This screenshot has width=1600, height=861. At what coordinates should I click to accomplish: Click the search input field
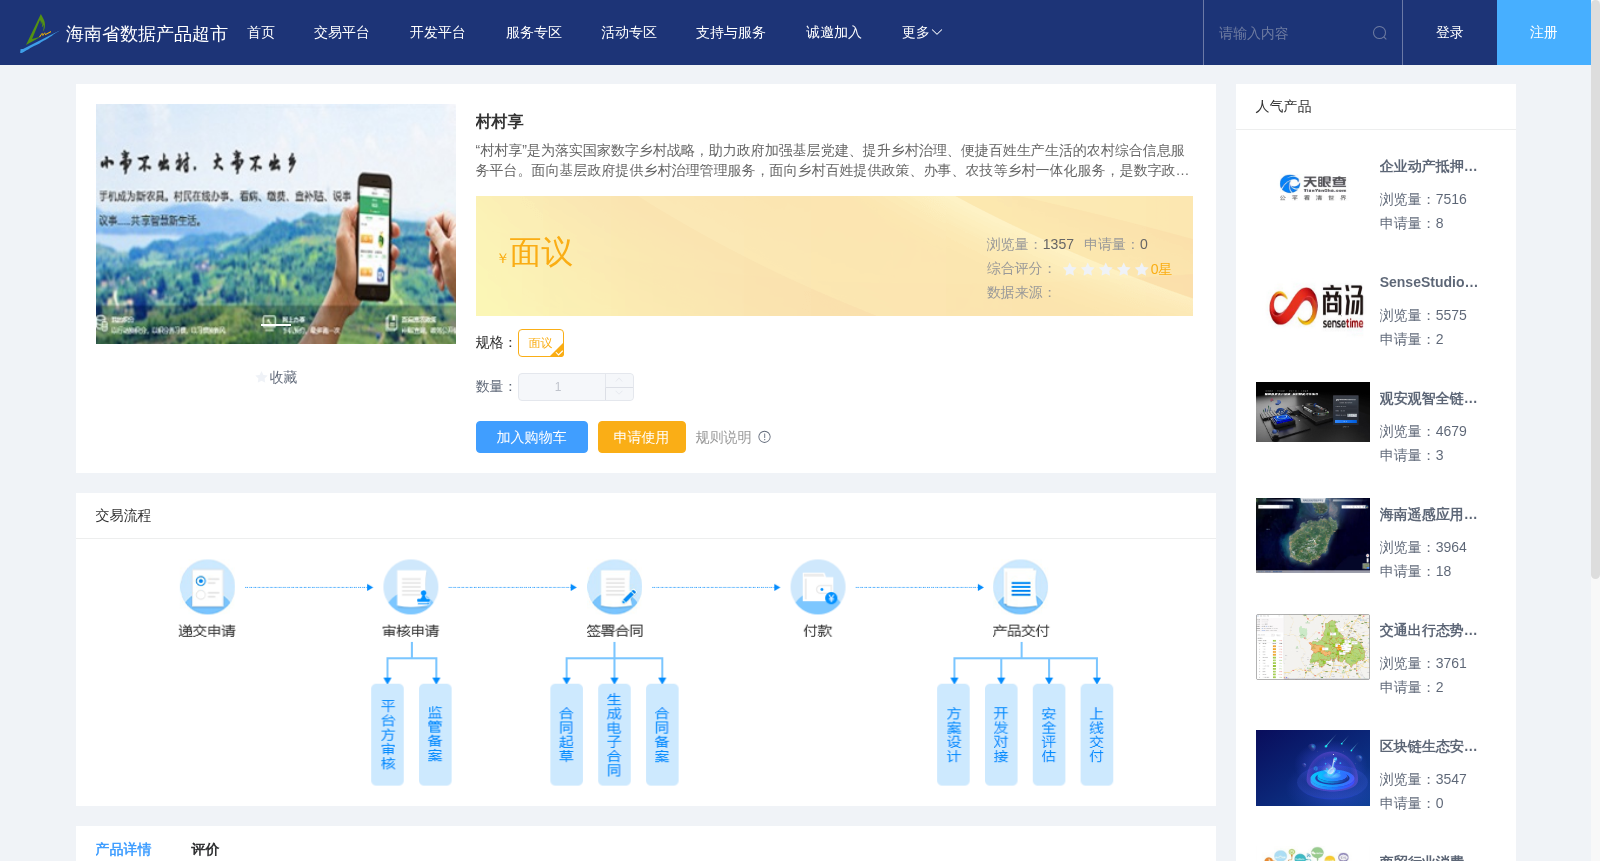(x=1288, y=33)
